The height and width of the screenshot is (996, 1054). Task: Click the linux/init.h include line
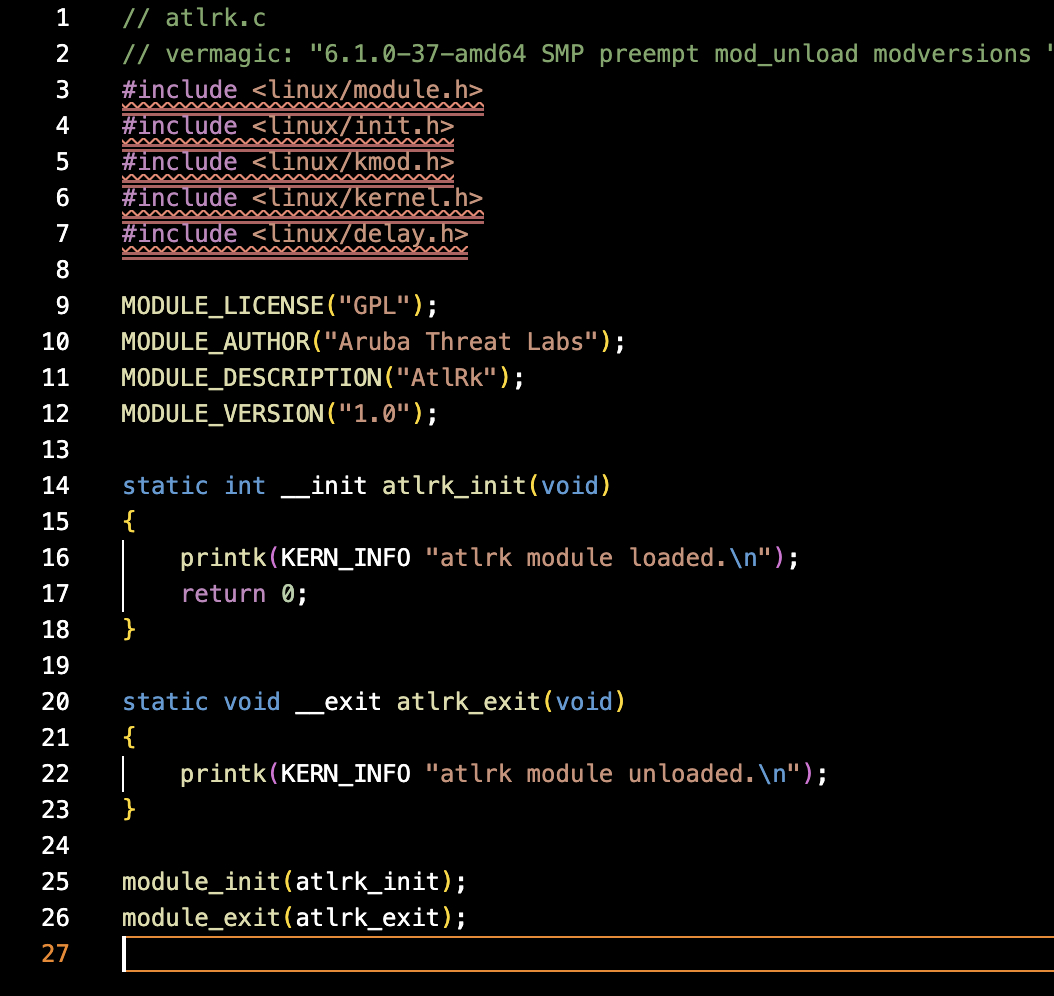[x=288, y=126]
